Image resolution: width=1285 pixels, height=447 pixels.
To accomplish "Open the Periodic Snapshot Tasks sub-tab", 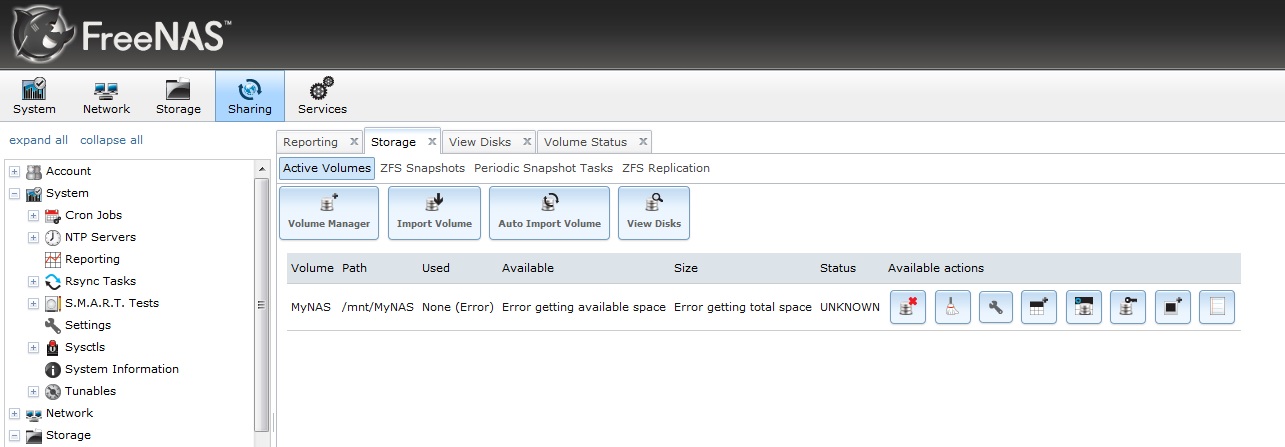I will (x=543, y=168).
